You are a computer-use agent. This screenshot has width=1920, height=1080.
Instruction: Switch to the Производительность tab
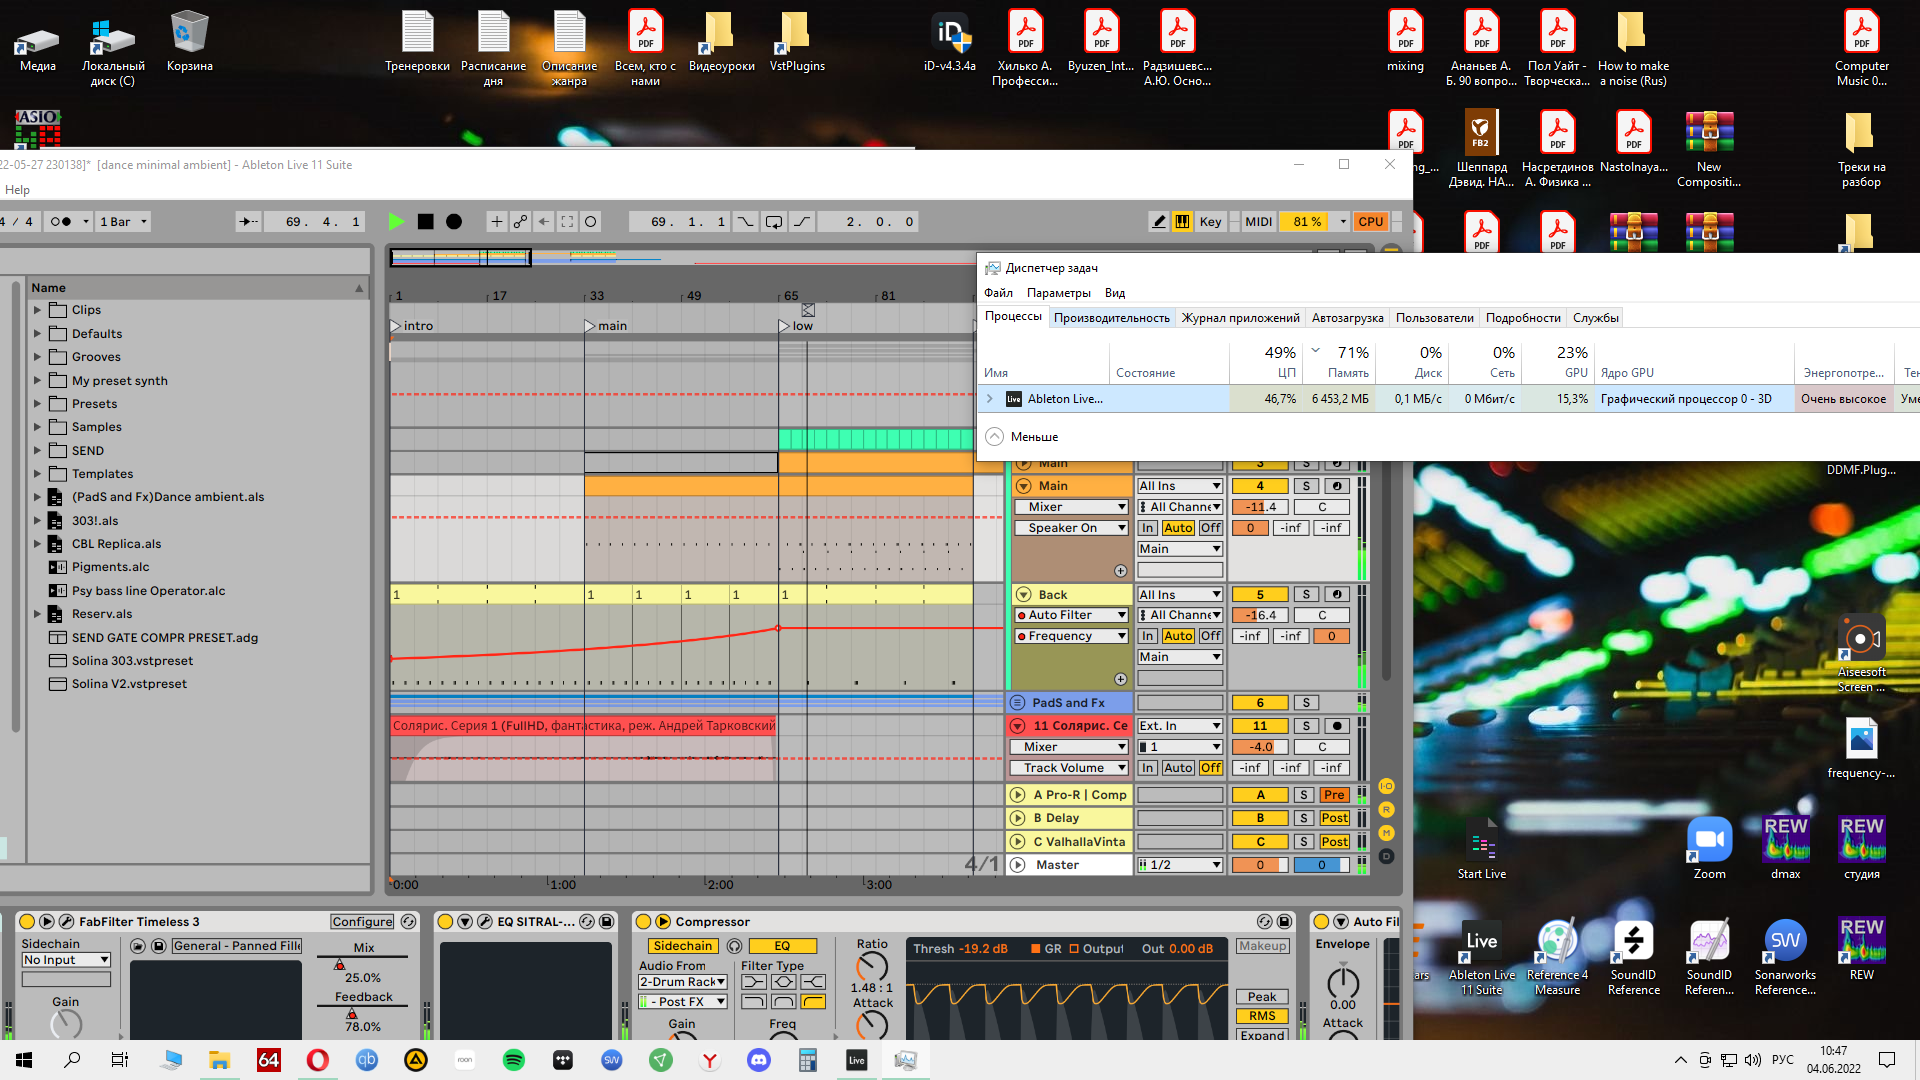click(x=1111, y=318)
